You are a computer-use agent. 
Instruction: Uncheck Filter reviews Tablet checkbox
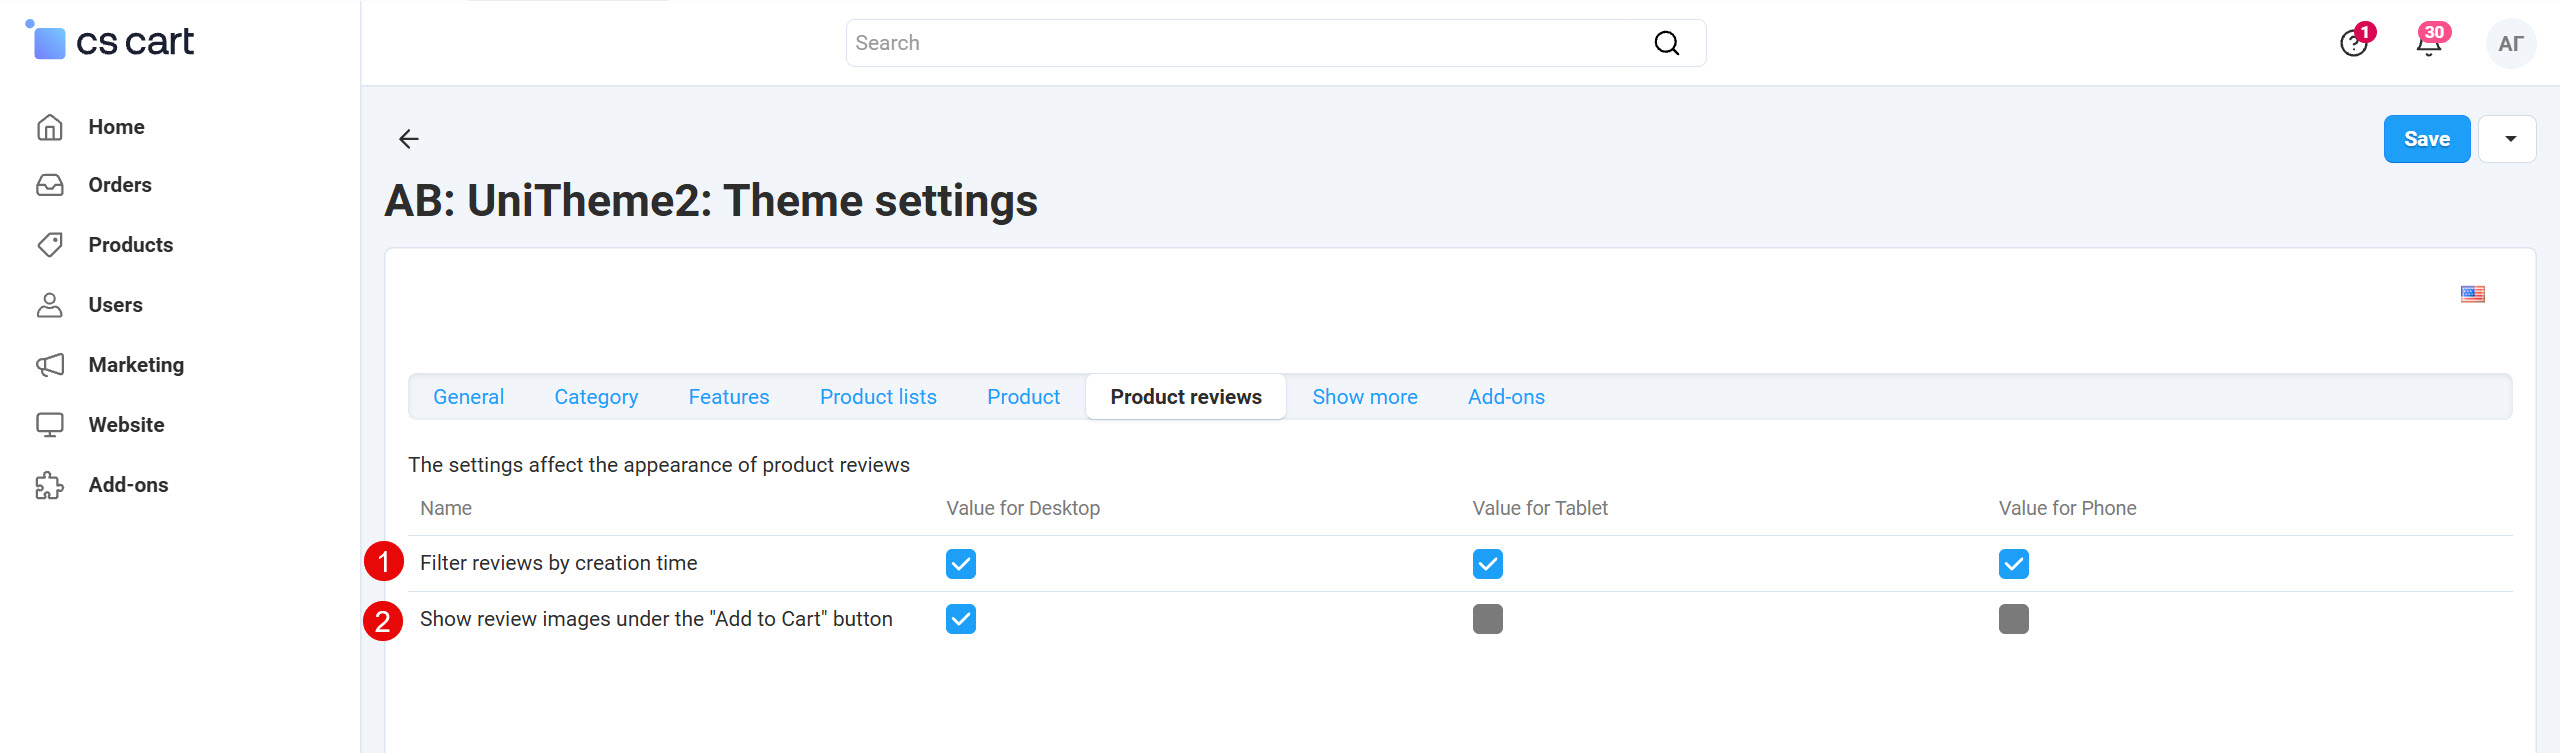tap(1488, 564)
